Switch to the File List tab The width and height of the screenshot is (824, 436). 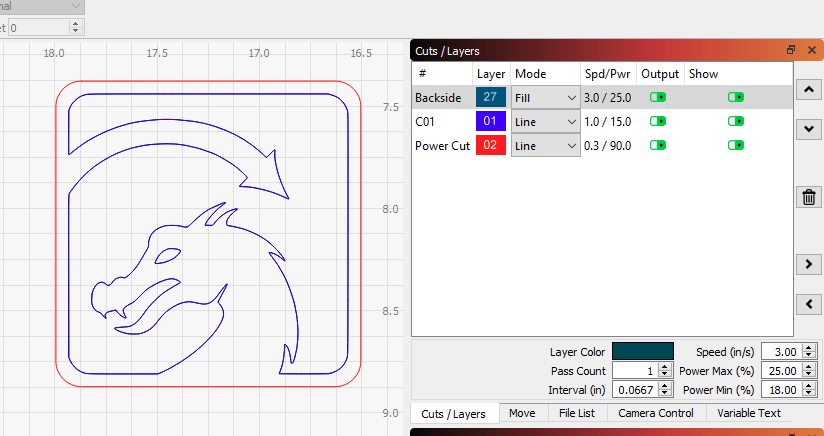(x=576, y=413)
